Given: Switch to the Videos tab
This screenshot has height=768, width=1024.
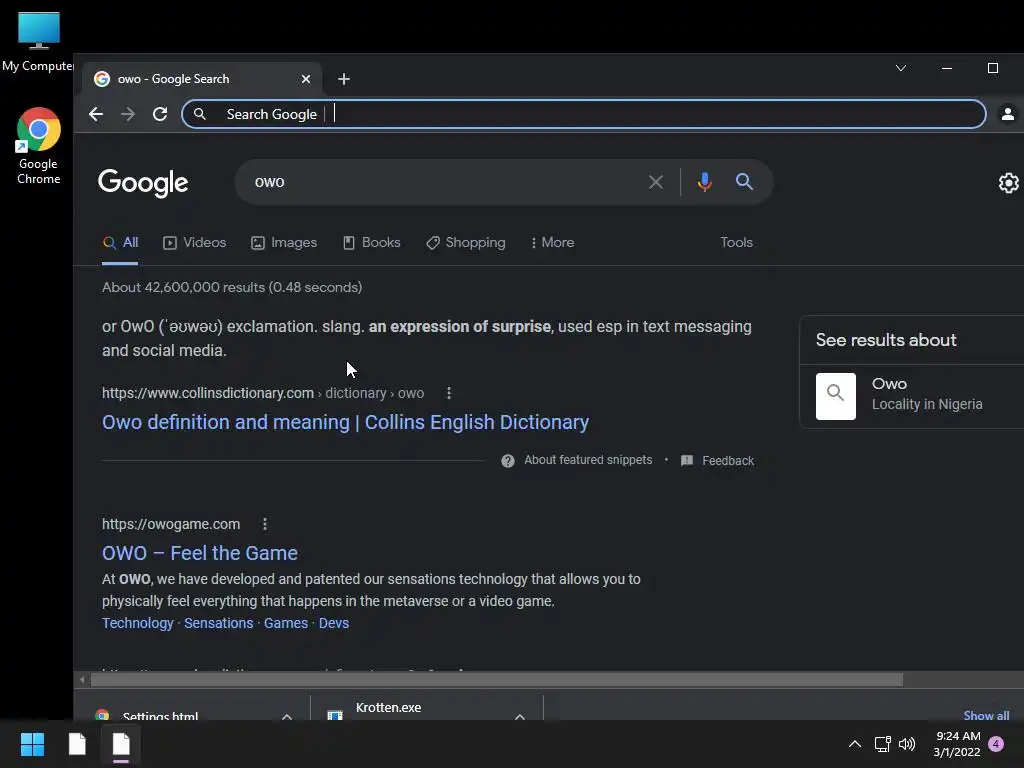Looking at the screenshot, I should tap(195, 242).
